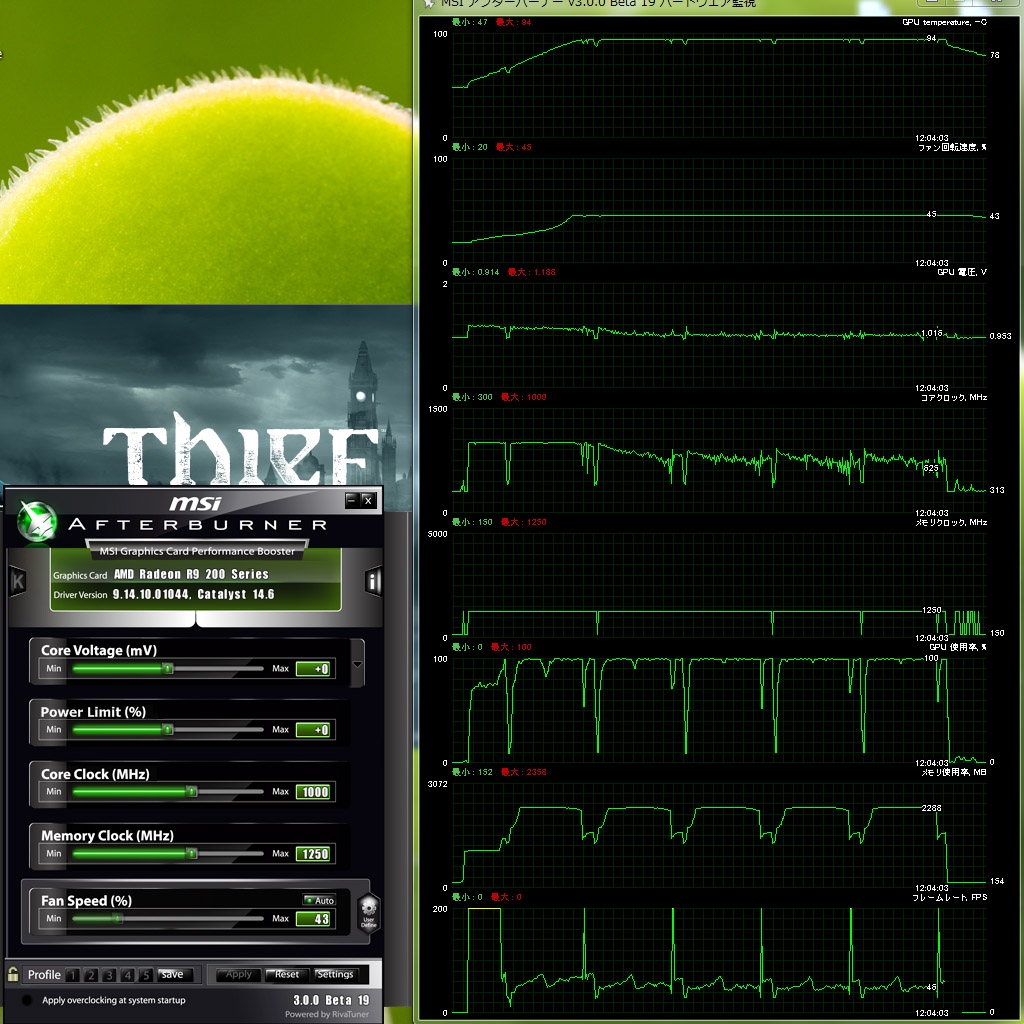Select profile slot 5
Viewport: 1024px width, 1024px height.
tap(146, 975)
